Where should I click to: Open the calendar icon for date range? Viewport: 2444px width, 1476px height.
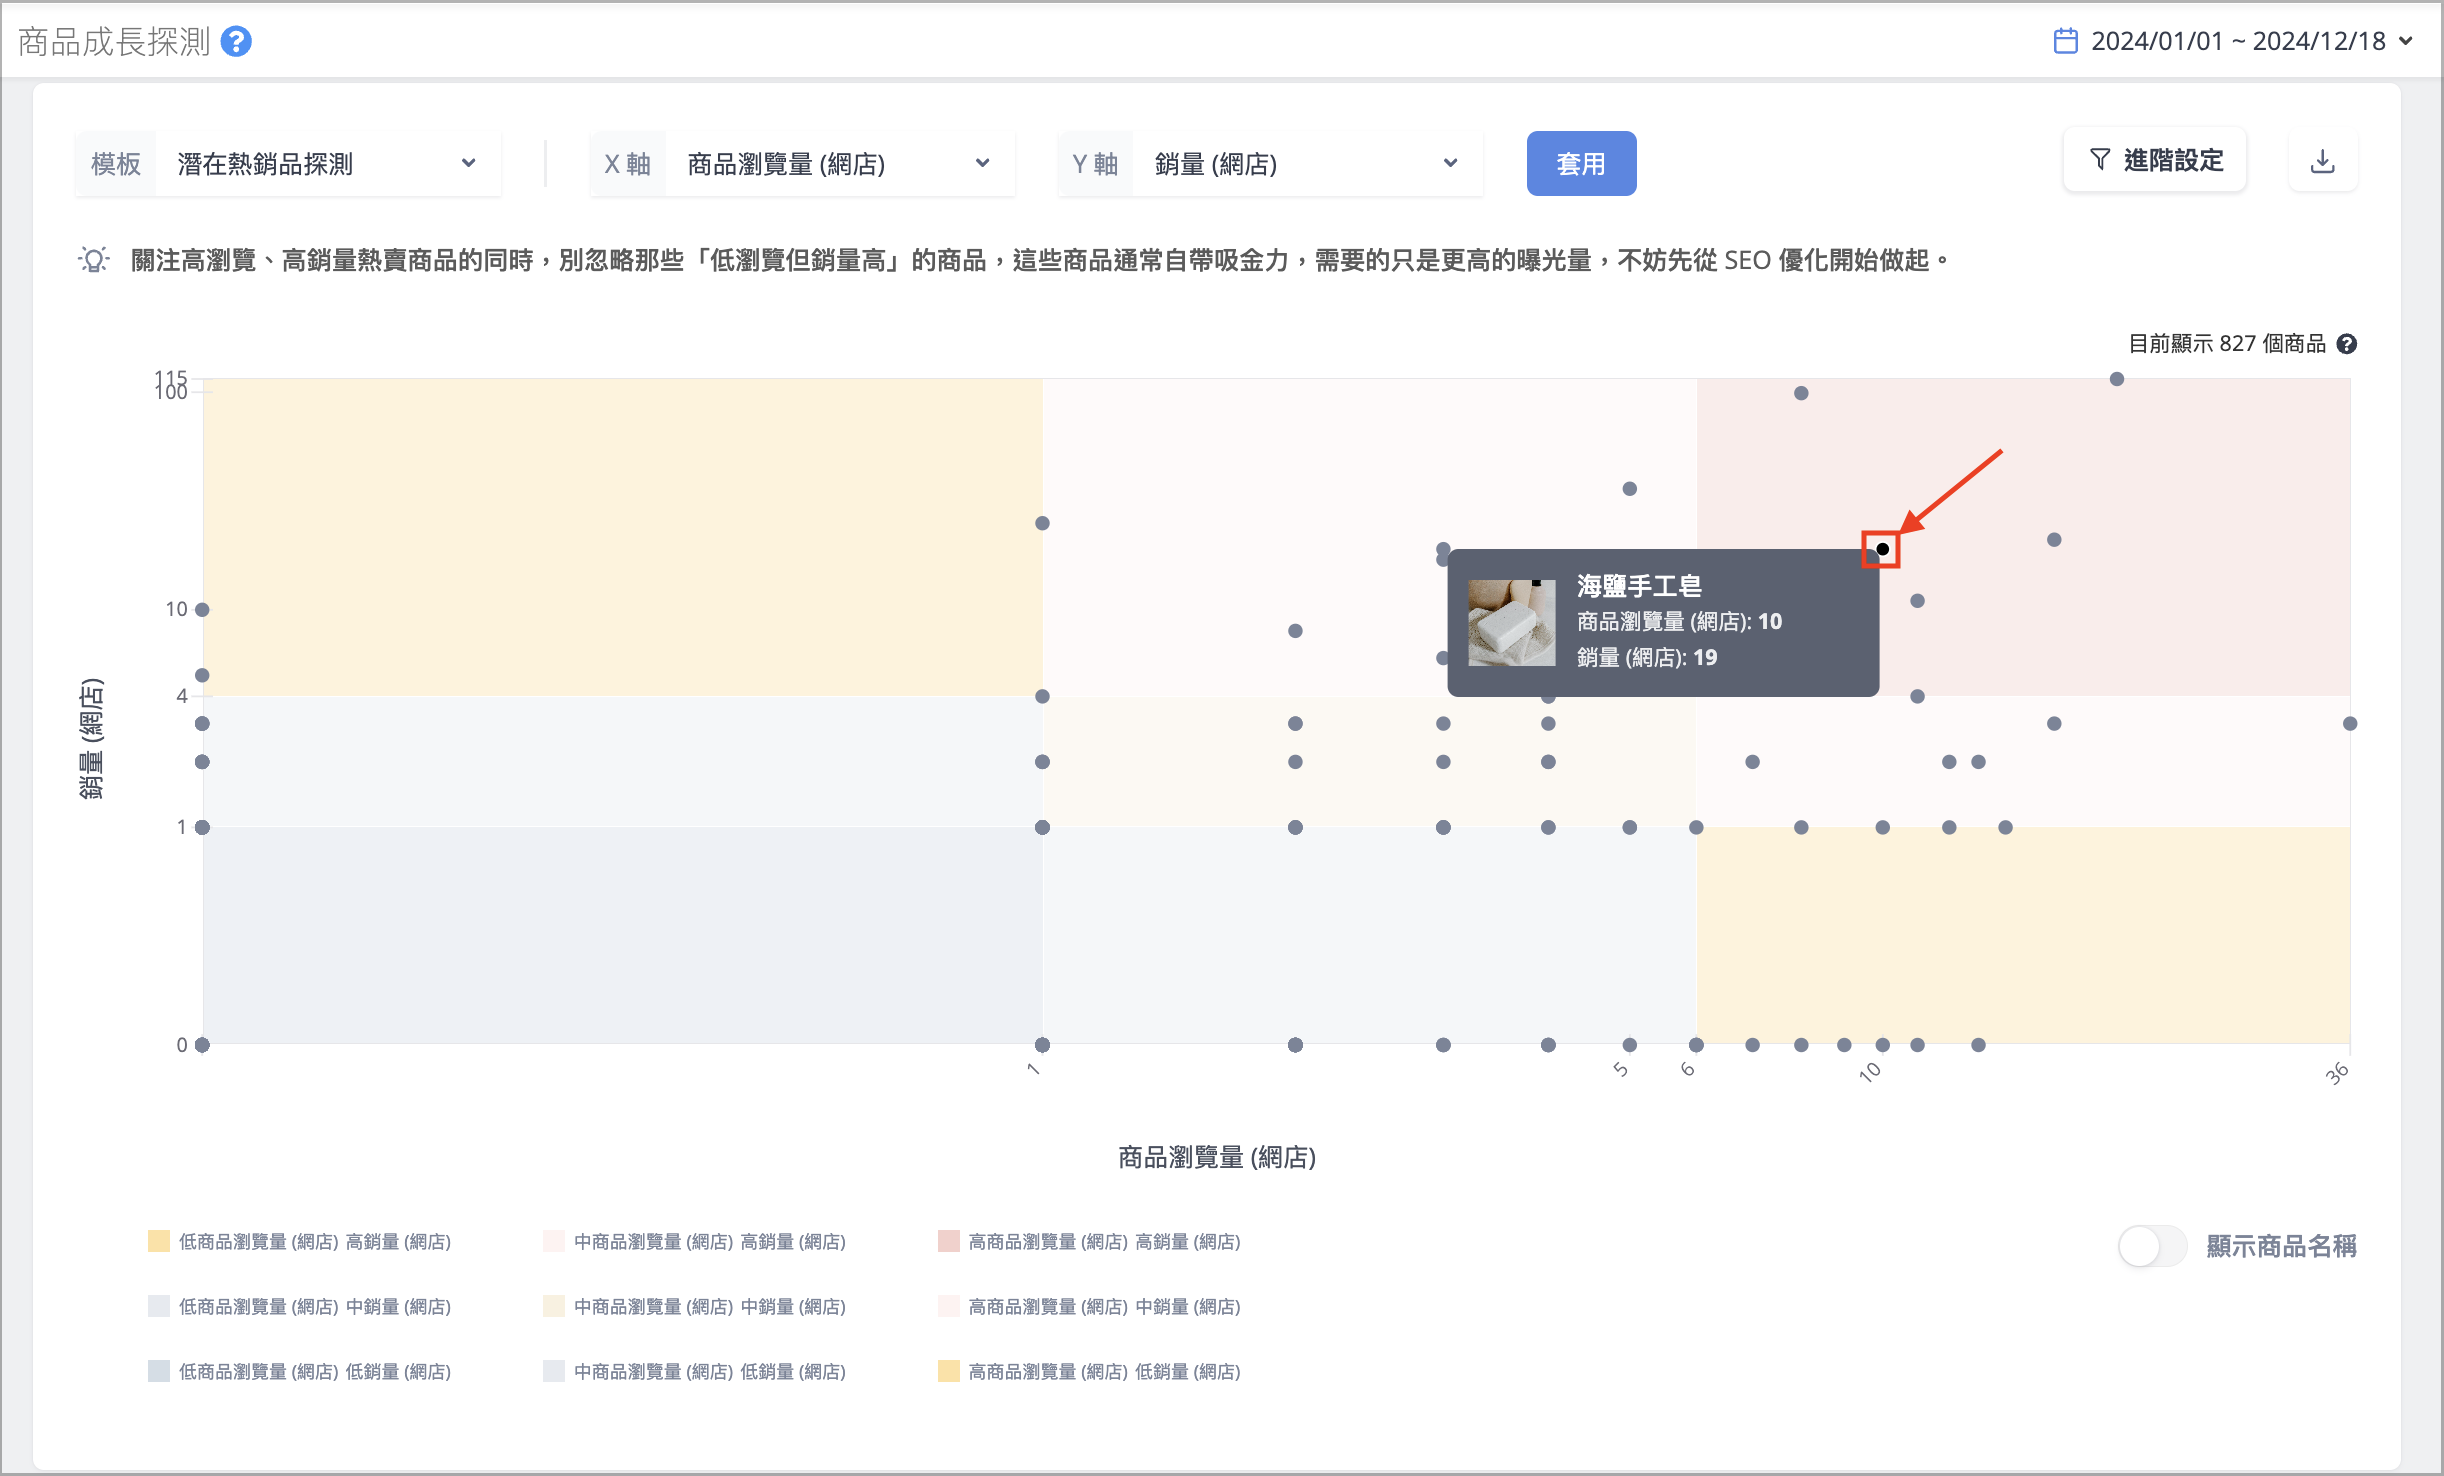pos(2065,41)
